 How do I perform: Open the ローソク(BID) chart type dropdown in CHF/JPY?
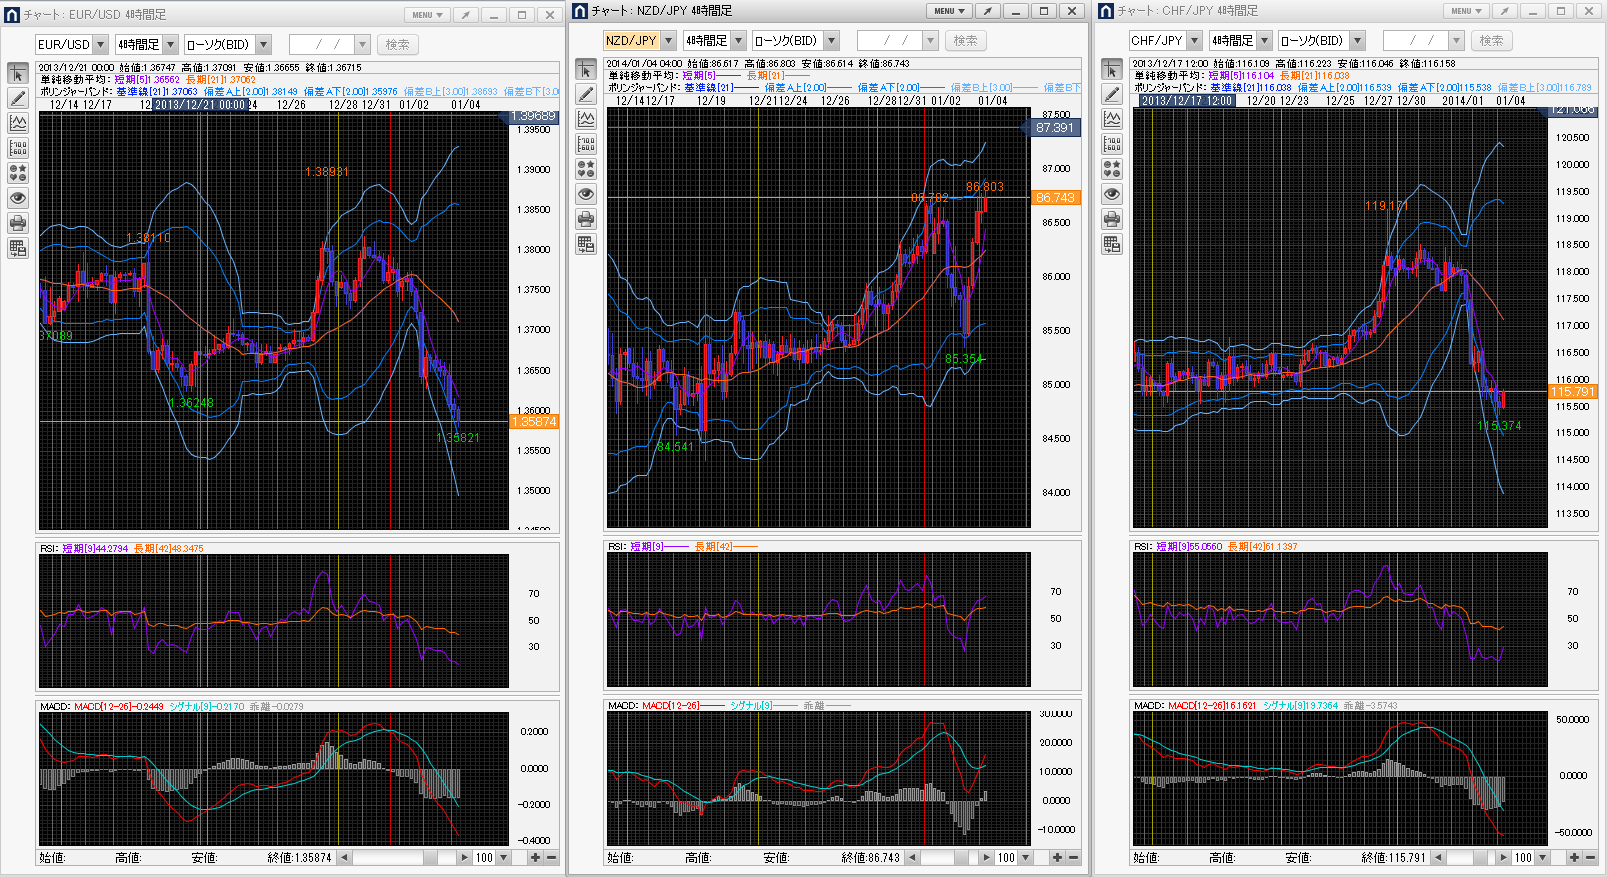1357,41
